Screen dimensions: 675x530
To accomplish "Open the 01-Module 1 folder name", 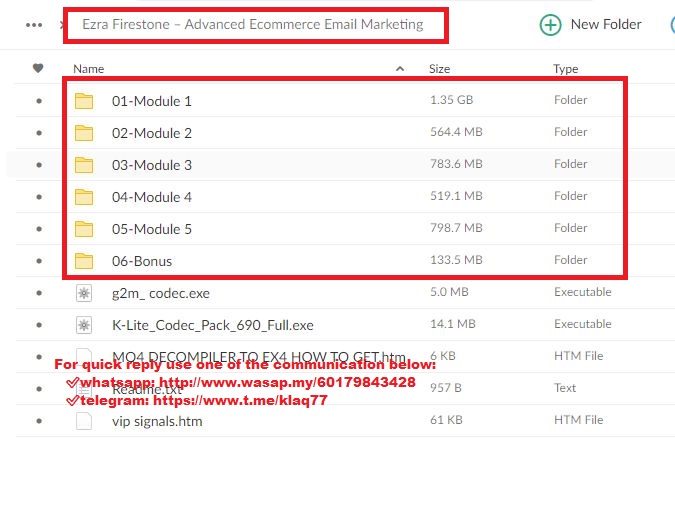I will coord(152,101).
